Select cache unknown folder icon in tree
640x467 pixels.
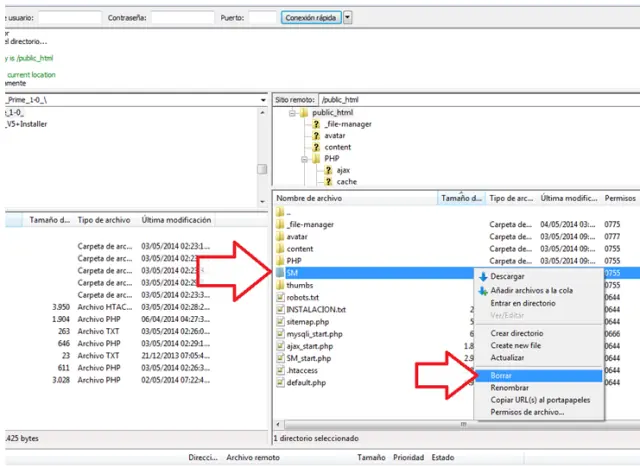328,182
